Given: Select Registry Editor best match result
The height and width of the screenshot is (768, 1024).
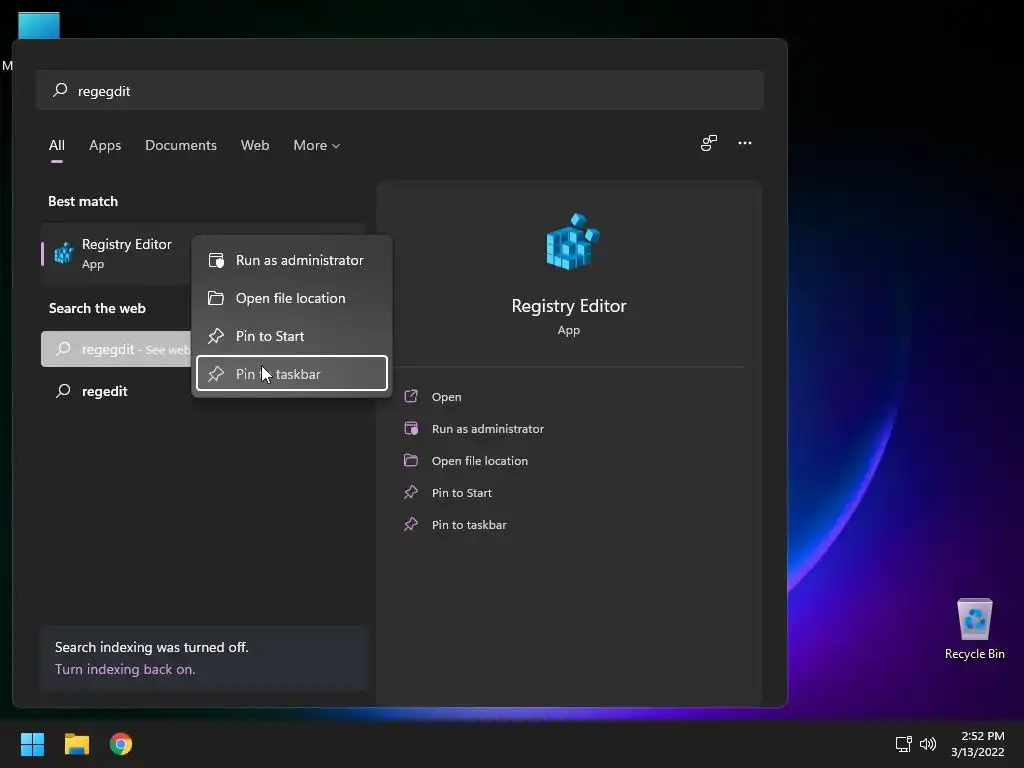Looking at the screenshot, I should pyautogui.click(x=116, y=253).
